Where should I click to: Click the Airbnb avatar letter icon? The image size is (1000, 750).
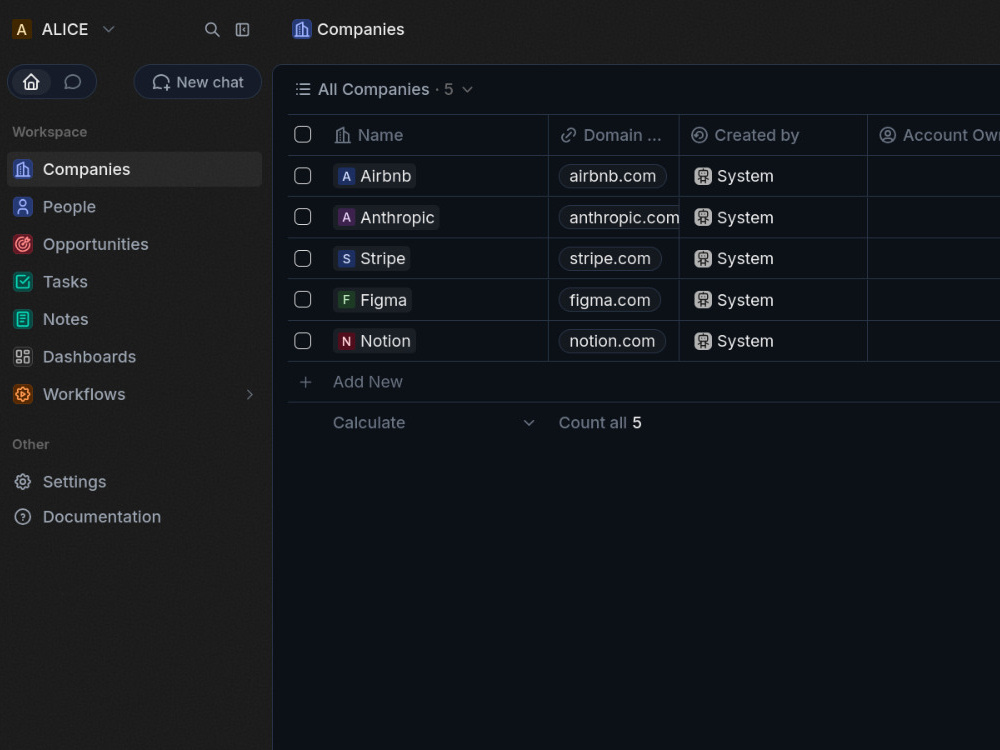(346, 176)
